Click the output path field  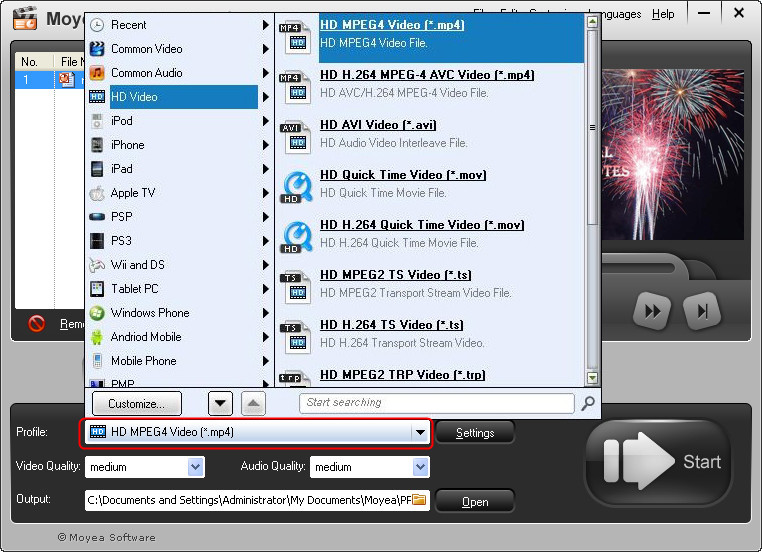coord(257,500)
